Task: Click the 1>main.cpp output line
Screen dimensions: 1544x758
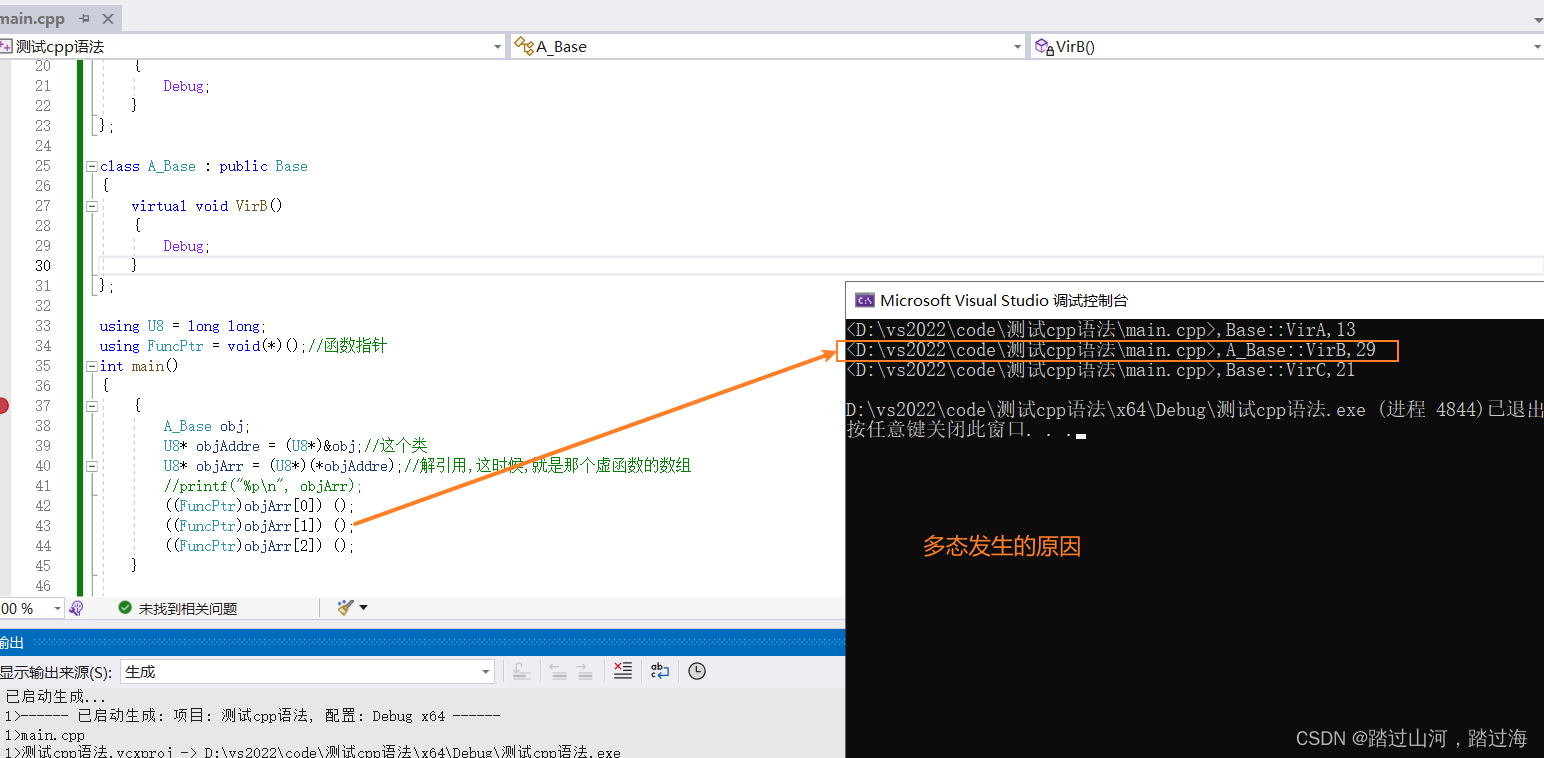Action: [x=45, y=734]
